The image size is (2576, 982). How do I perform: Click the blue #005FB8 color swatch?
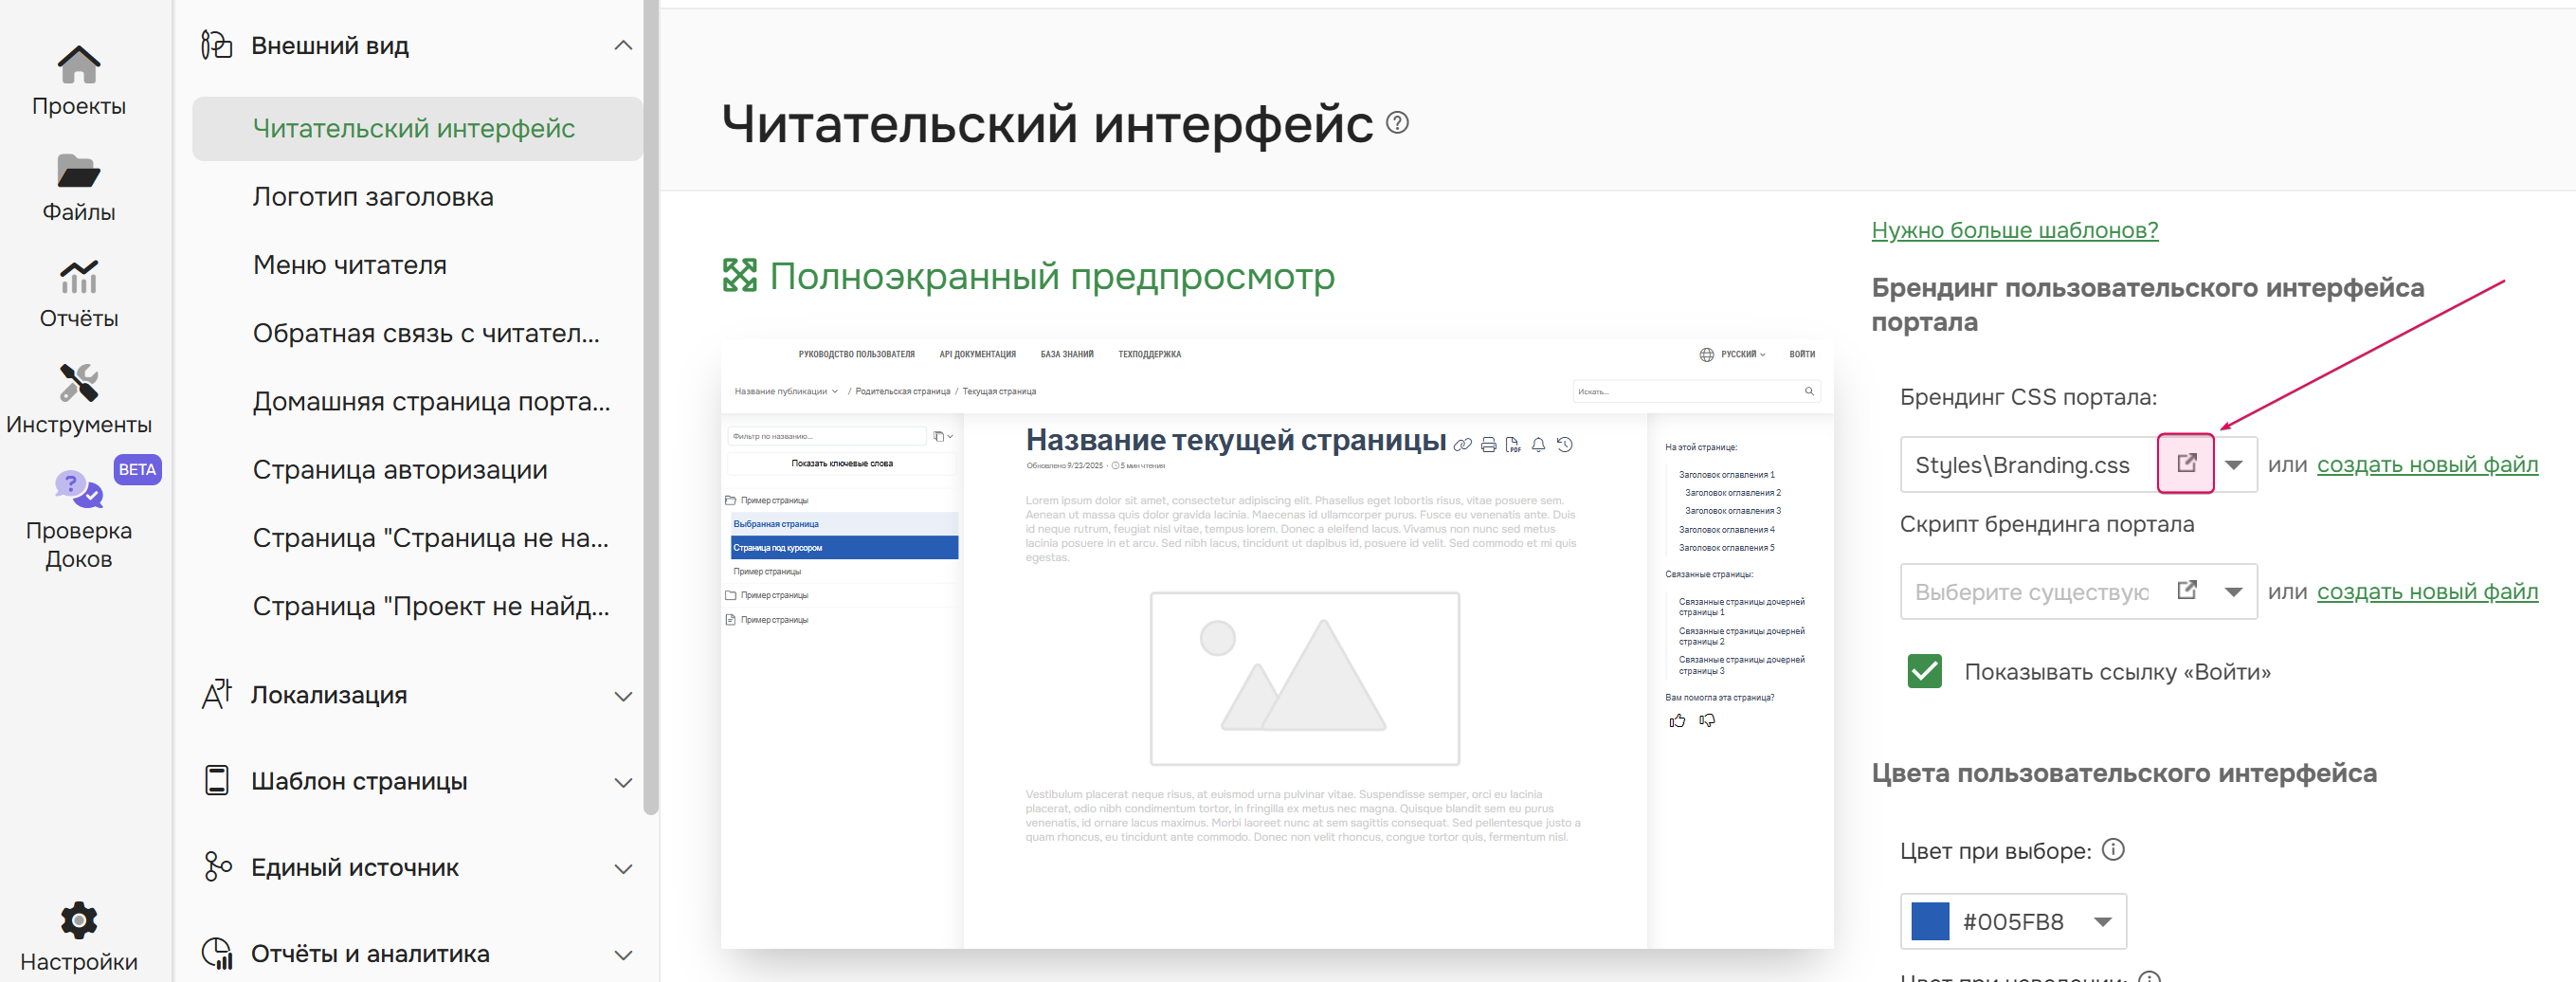(1929, 921)
